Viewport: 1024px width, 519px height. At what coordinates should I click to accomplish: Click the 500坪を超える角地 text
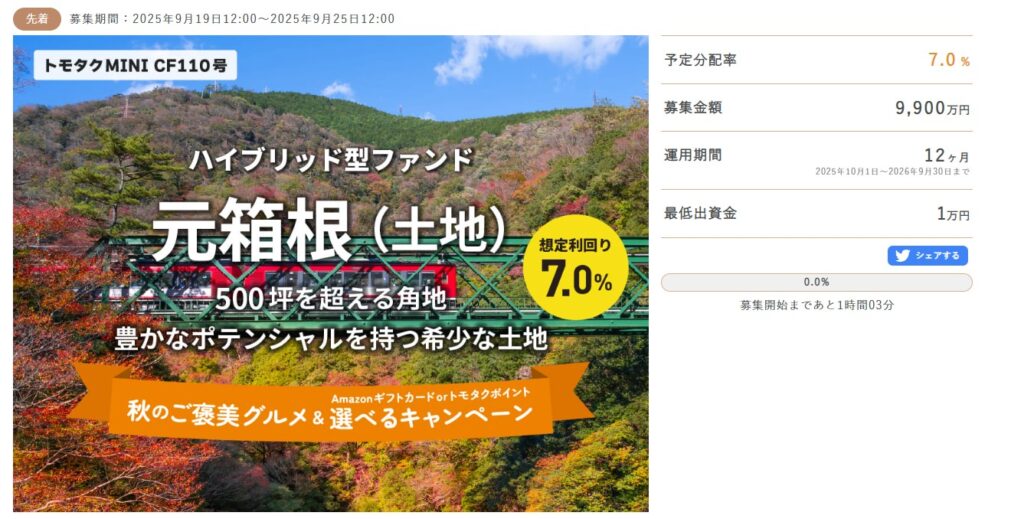331,299
